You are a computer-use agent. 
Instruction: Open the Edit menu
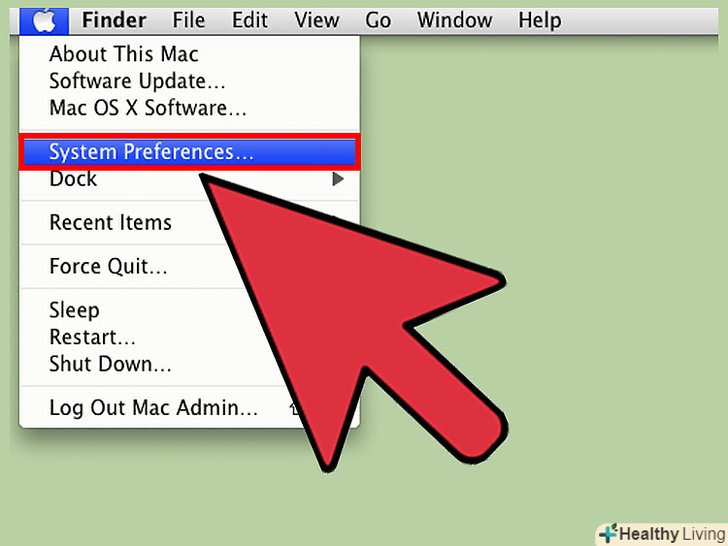click(x=250, y=20)
